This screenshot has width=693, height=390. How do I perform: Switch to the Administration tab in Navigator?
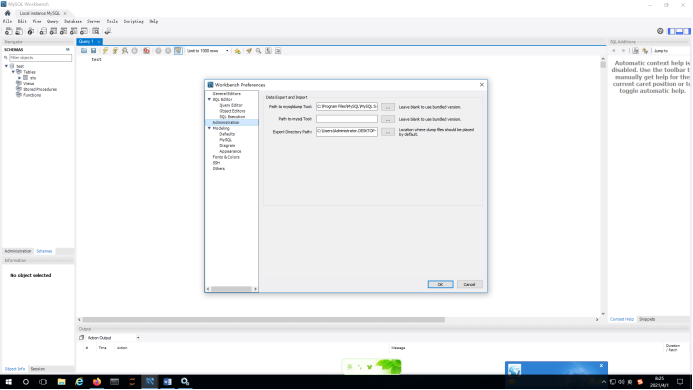click(18, 251)
